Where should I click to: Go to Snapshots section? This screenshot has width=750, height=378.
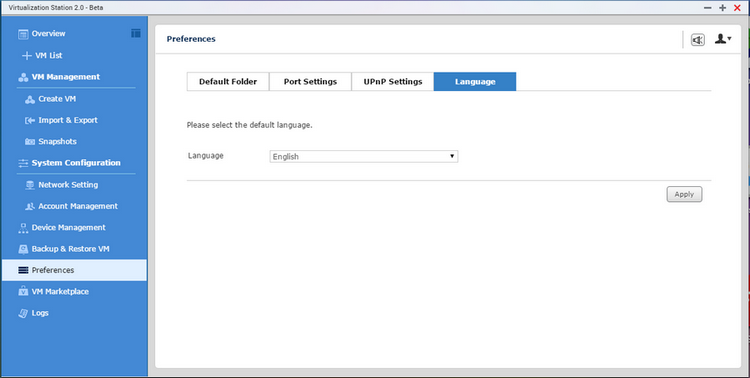tap(57, 142)
